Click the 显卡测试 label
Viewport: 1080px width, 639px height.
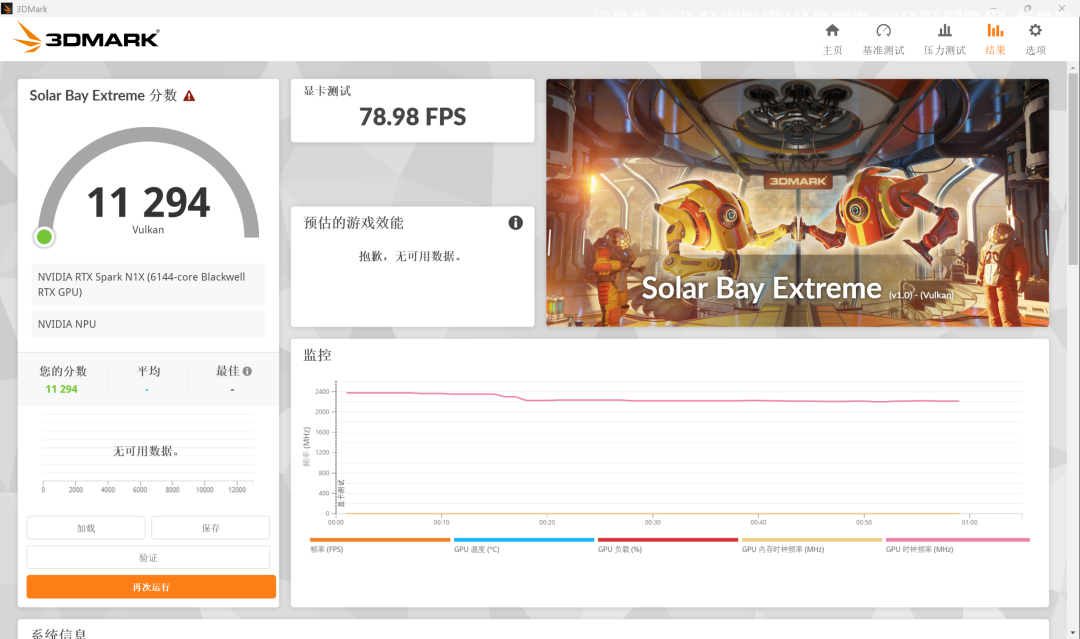pyautogui.click(x=327, y=91)
